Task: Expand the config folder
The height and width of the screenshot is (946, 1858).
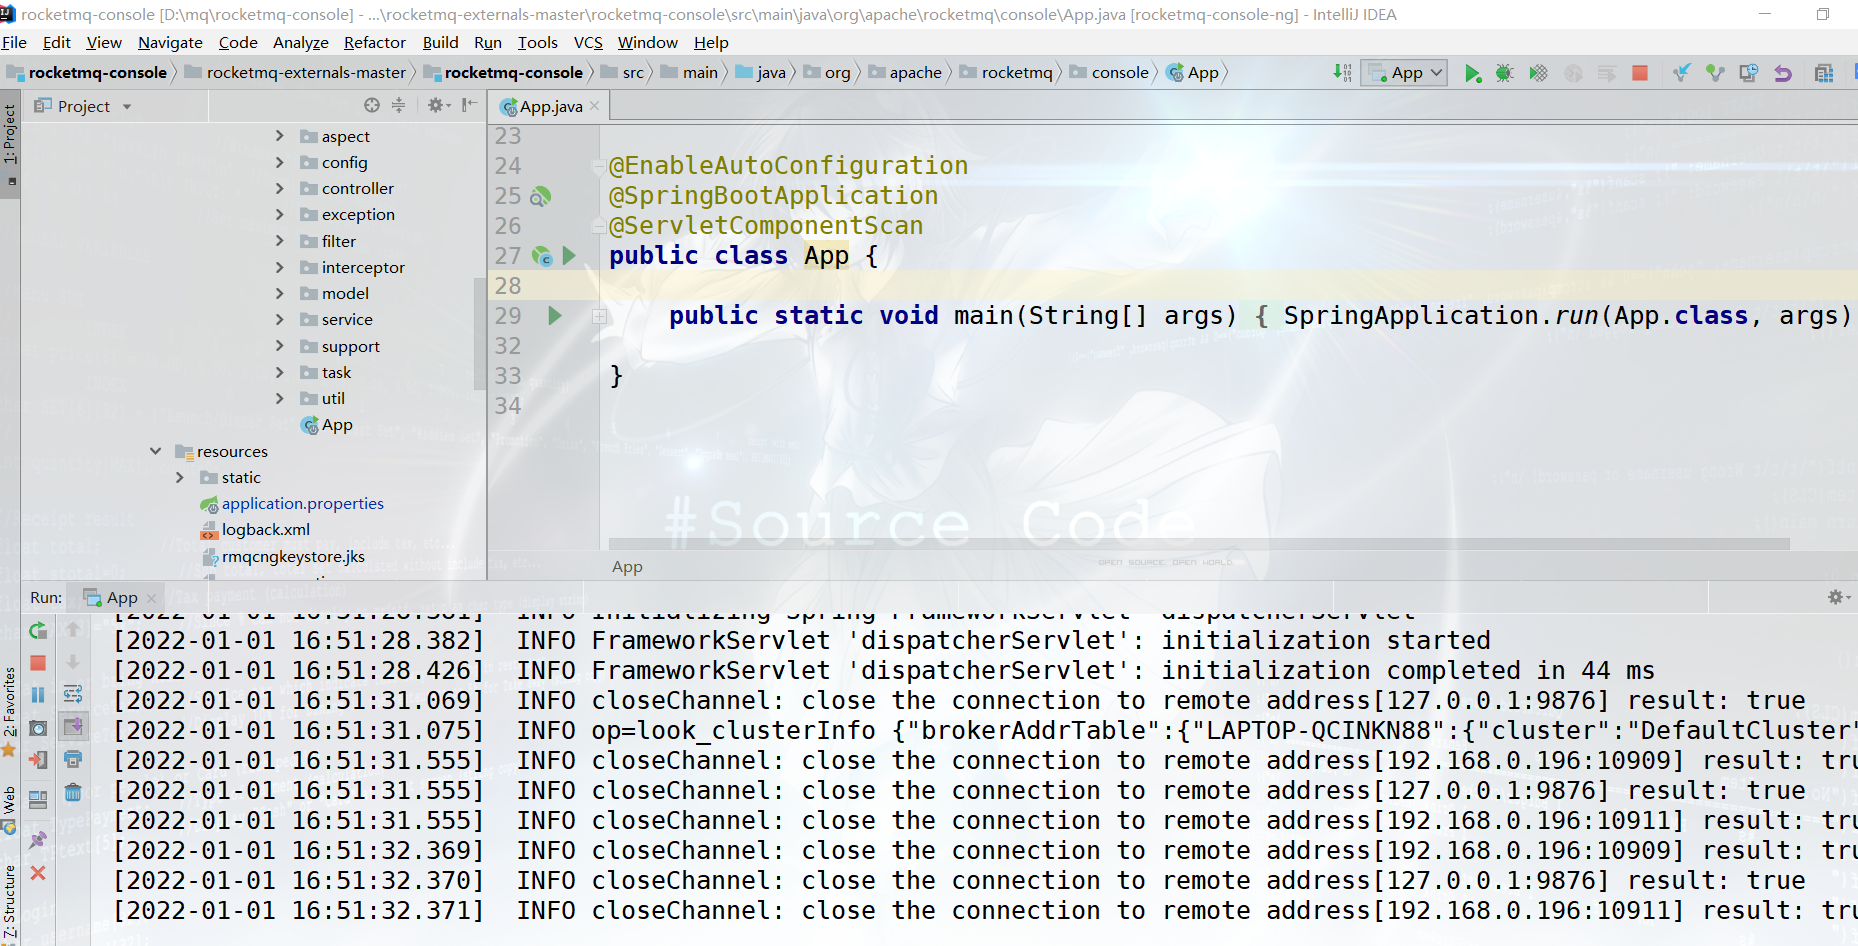Action: (280, 162)
